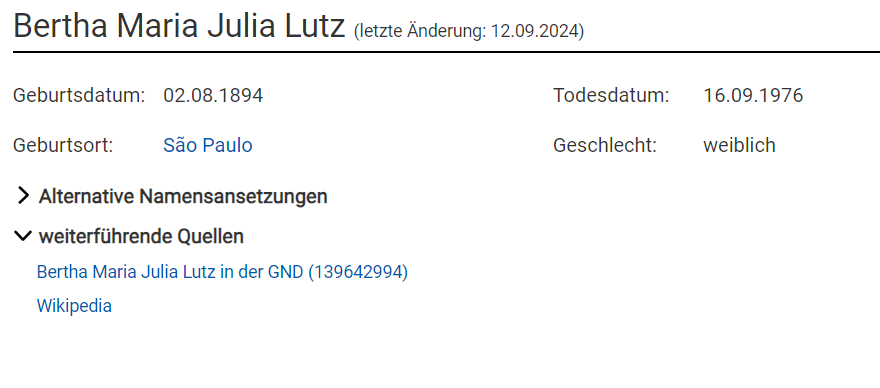The height and width of the screenshot is (388, 880).
Task: Click the 'Geburtsdatum:' field label
Action: pos(79,95)
